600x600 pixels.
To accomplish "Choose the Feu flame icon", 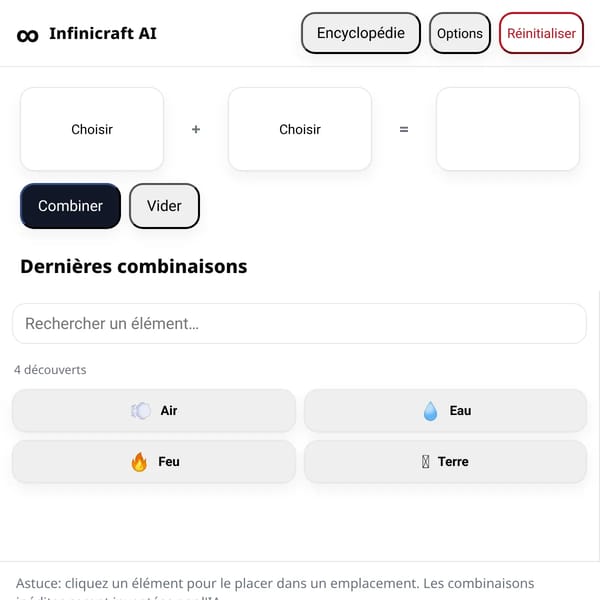I will pos(139,461).
